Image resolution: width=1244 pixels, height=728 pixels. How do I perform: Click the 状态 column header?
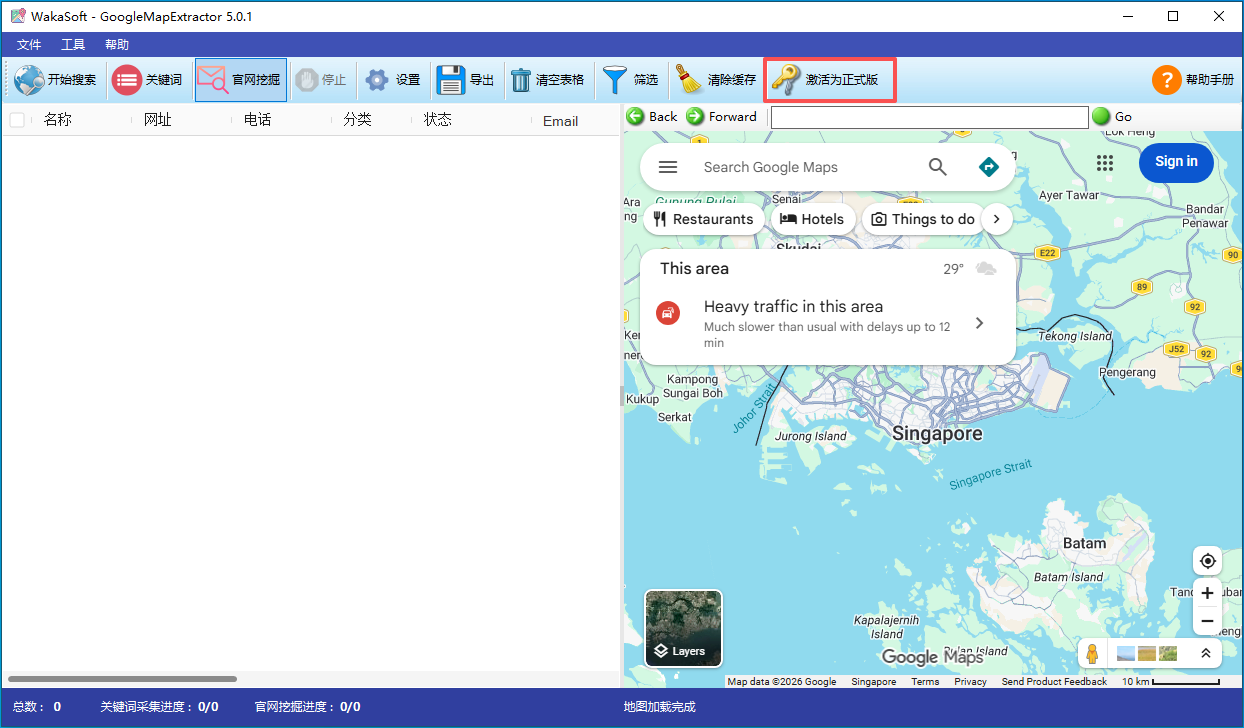438,120
